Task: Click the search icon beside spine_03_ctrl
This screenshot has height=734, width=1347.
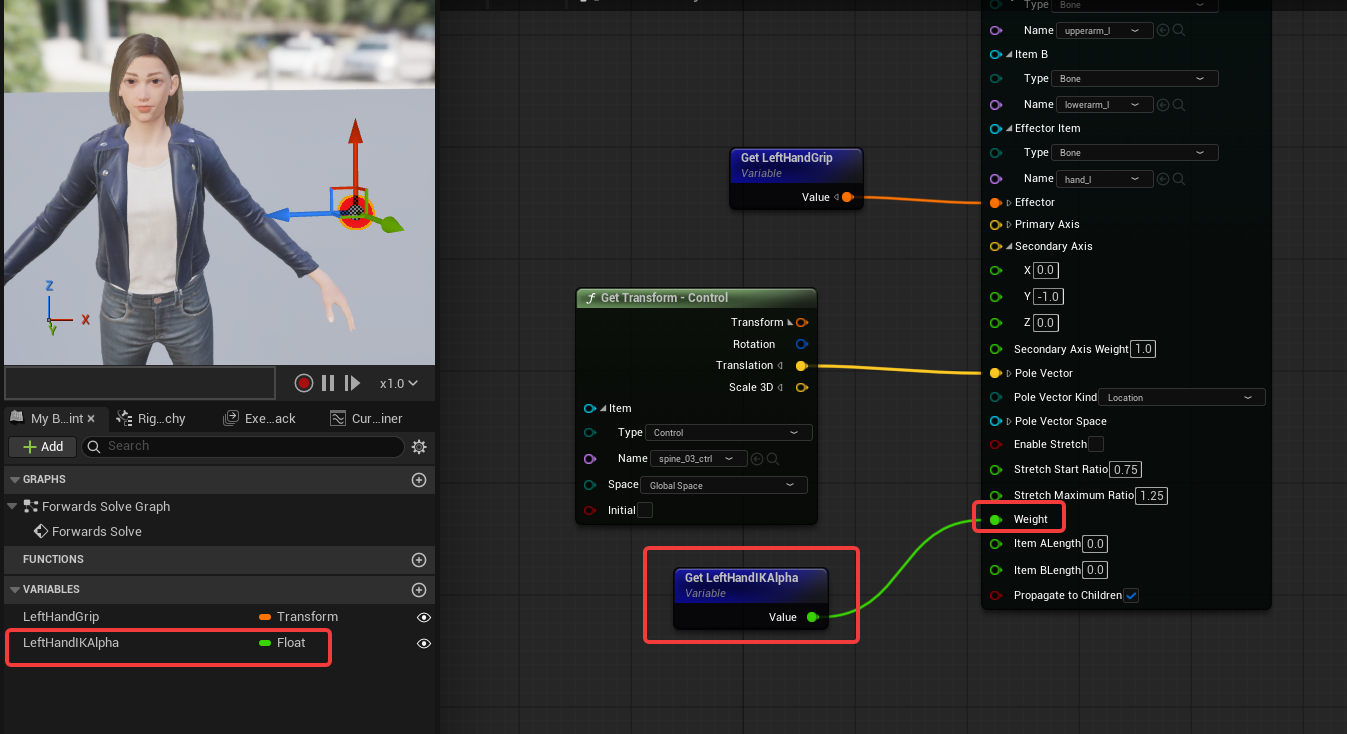Action: [773, 459]
